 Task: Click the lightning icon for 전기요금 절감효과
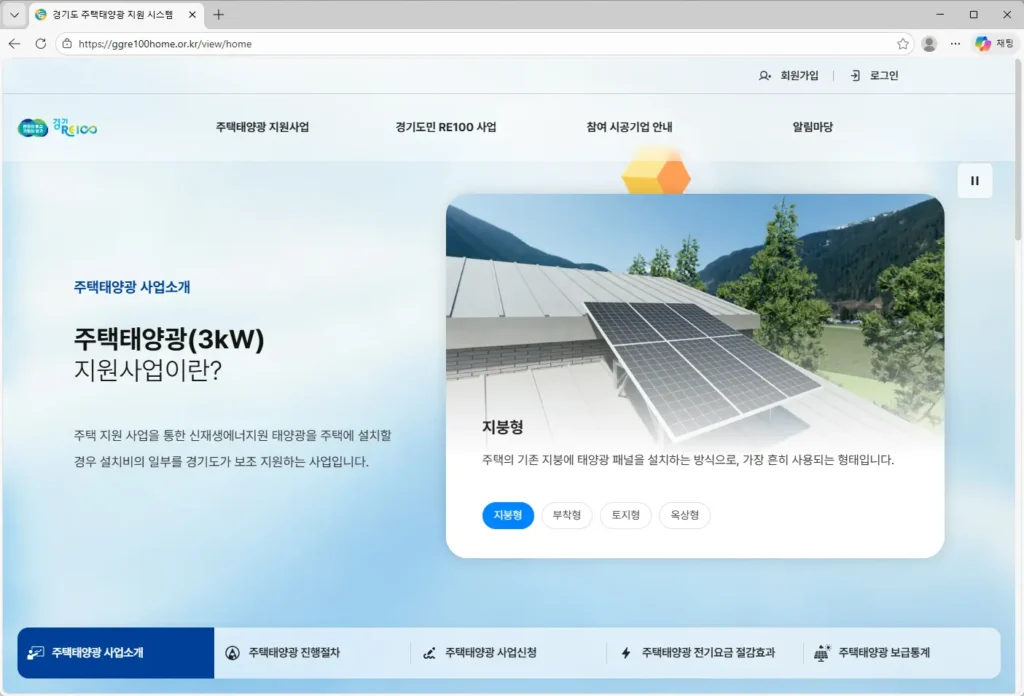(x=626, y=652)
